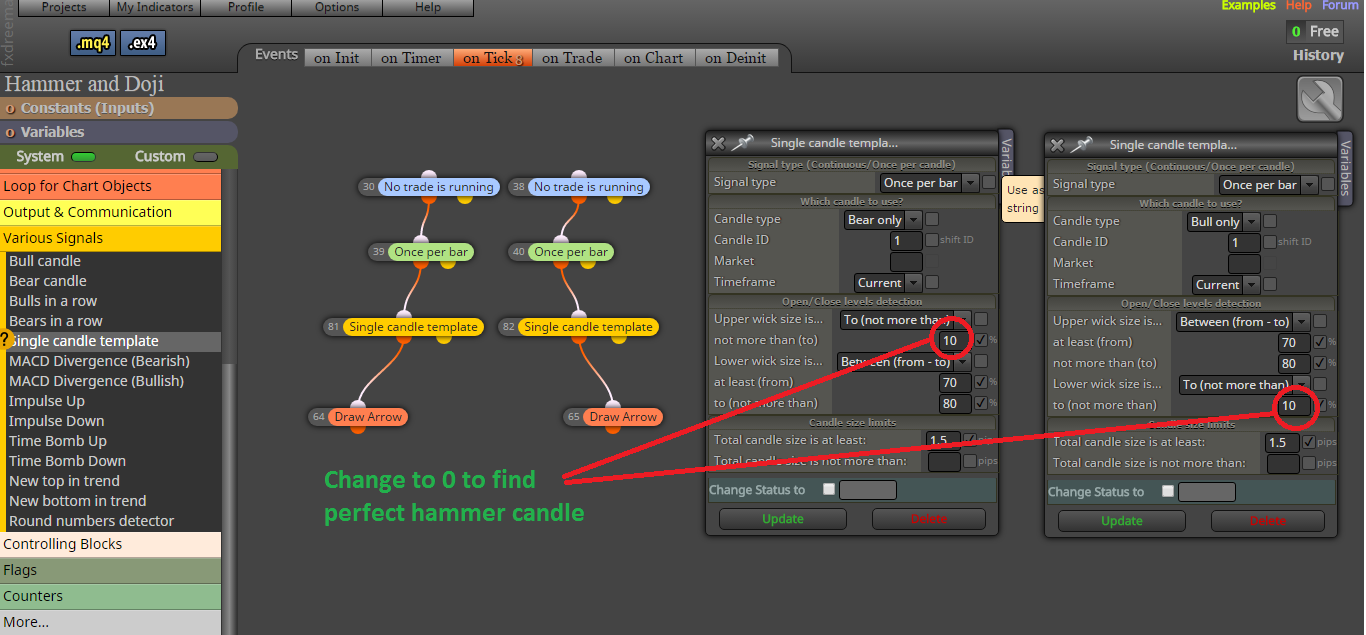Screen dimensions: 1366x635
Task: Open Signal type dropdown in Bull only panel
Action: 1268,185
